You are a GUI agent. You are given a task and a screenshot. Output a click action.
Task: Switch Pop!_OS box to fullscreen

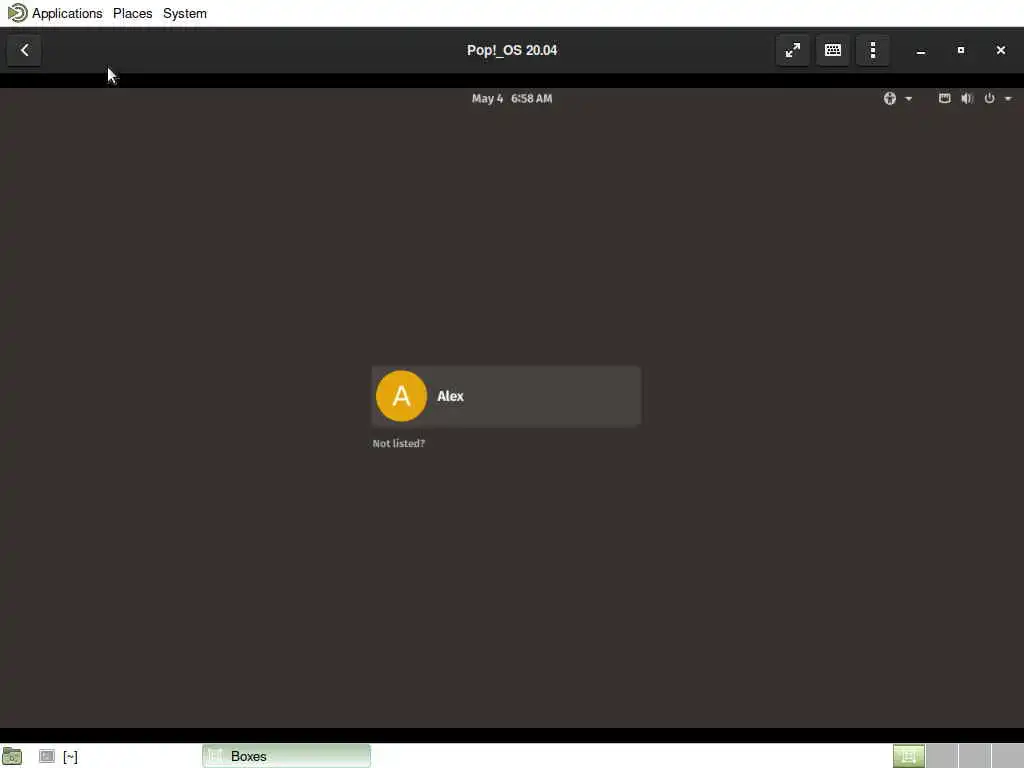(x=793, y=50)
